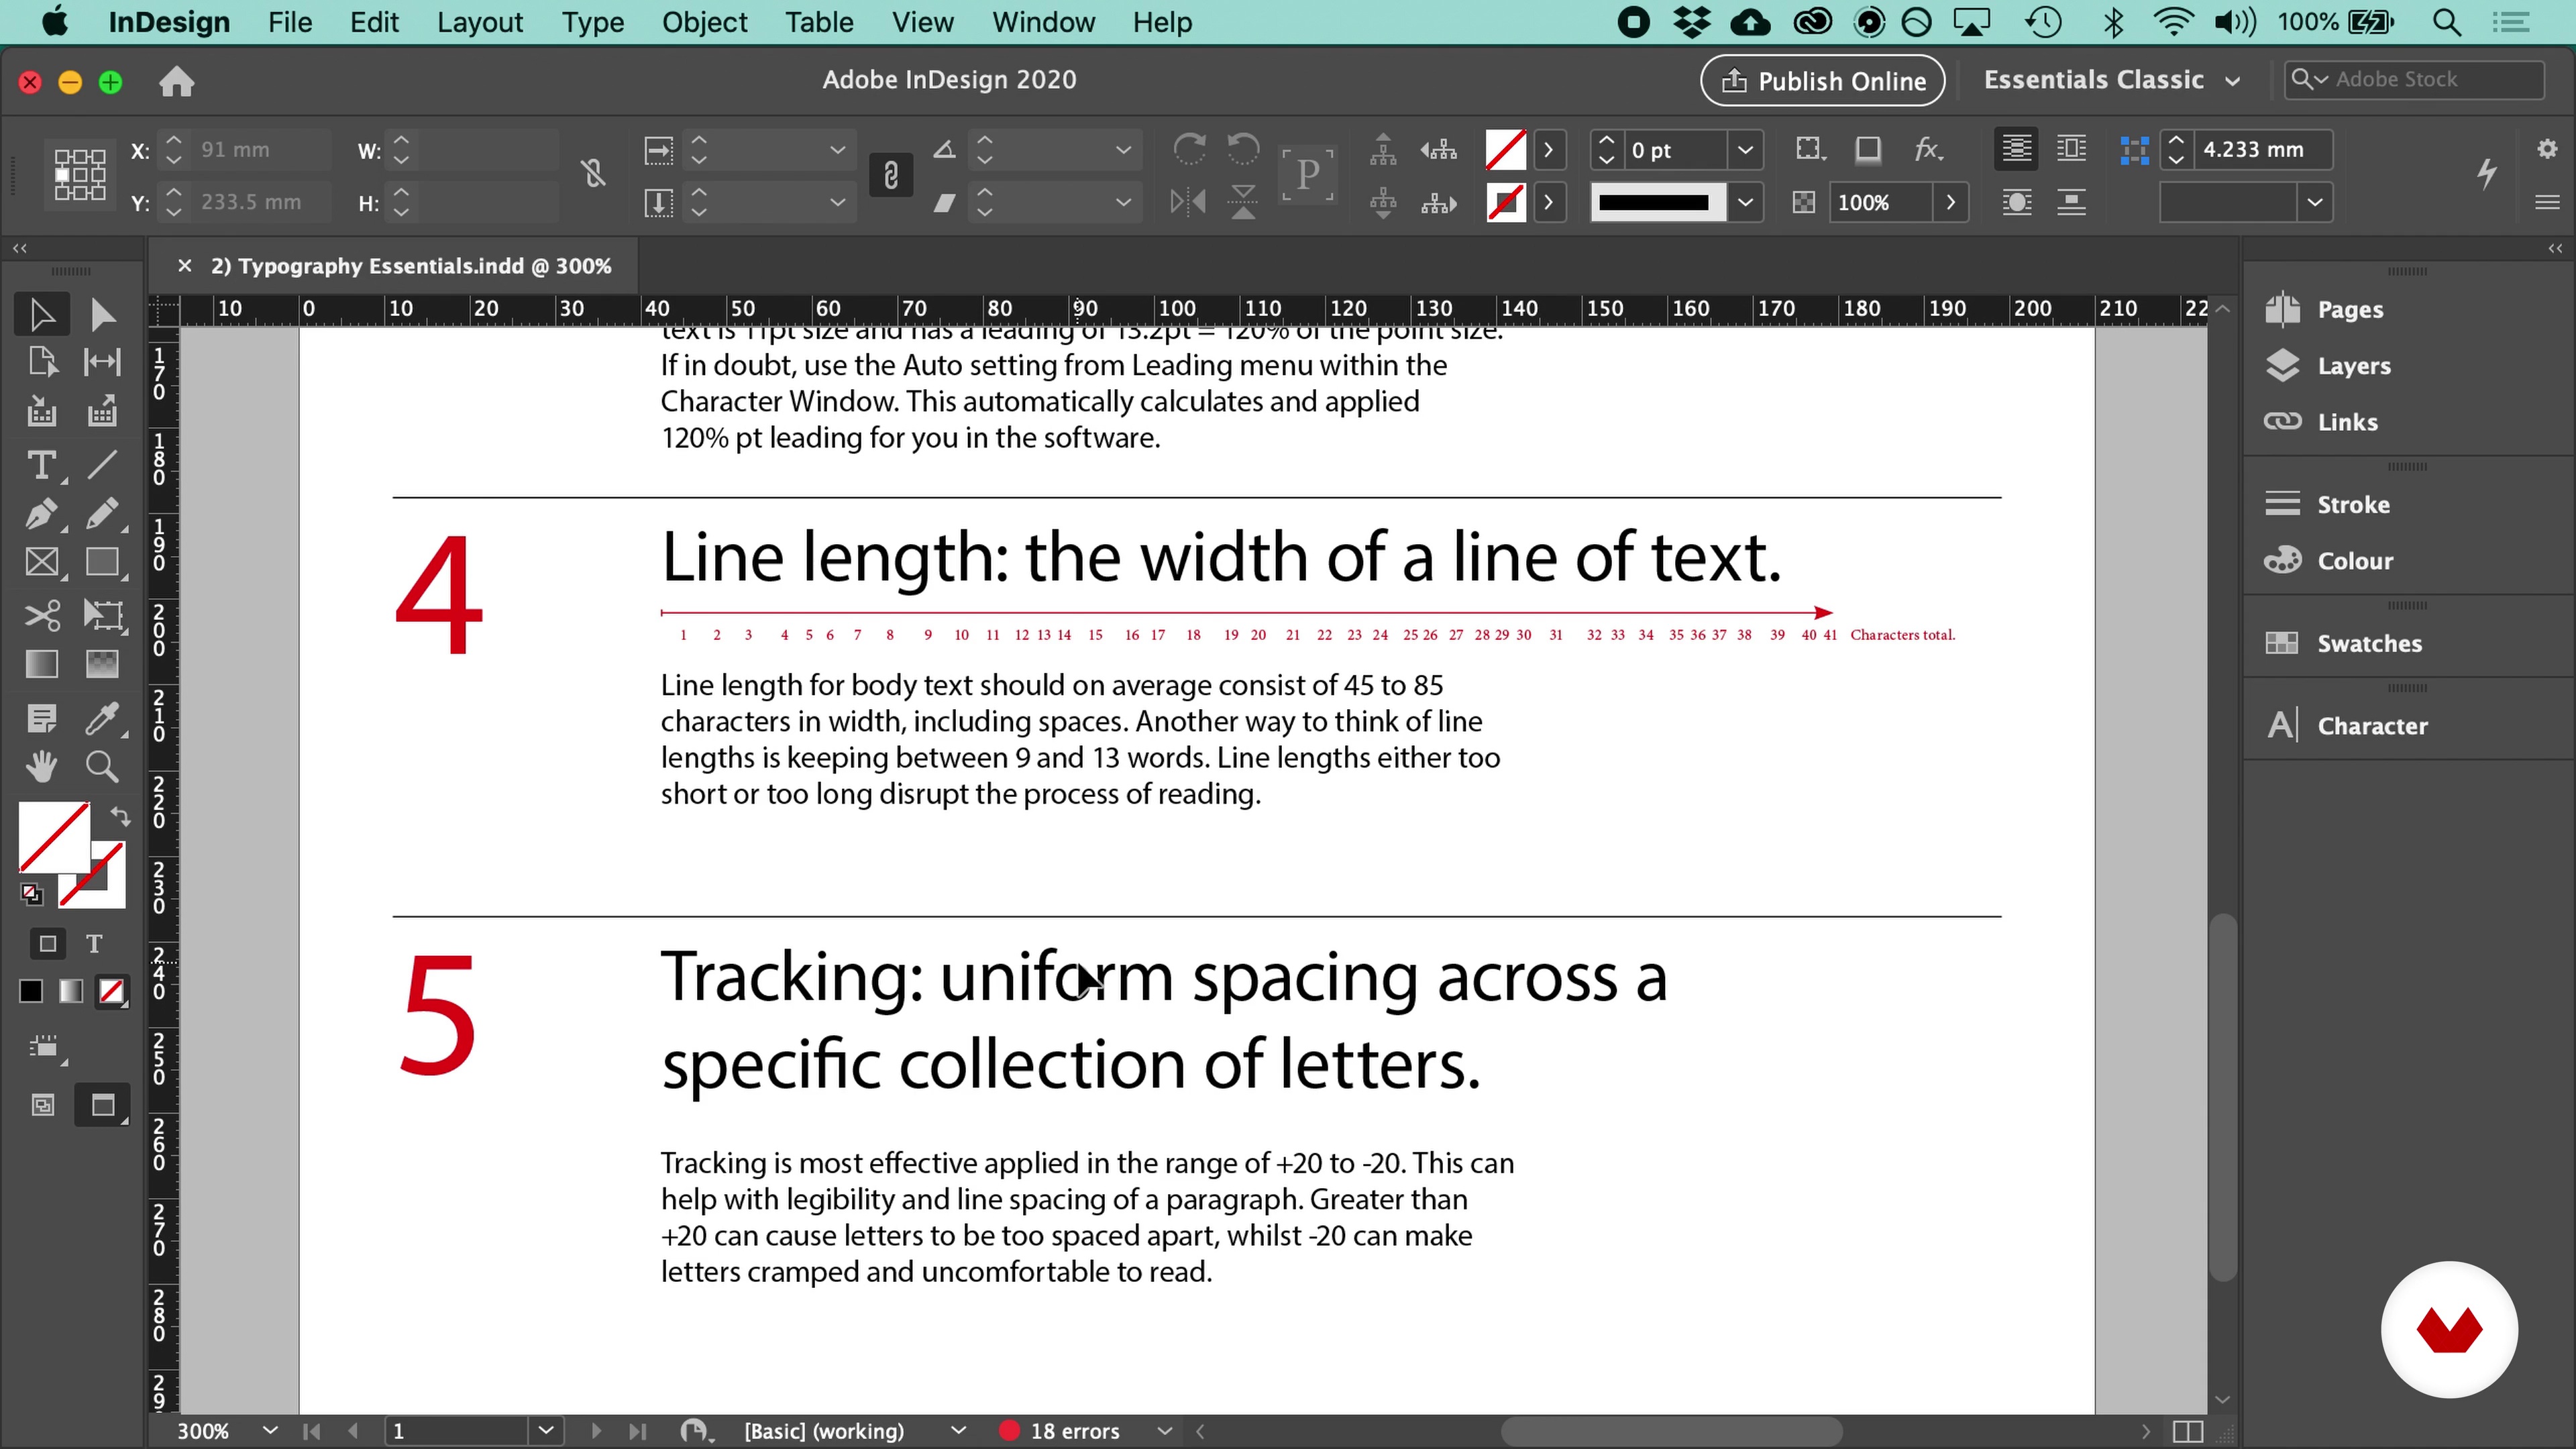
Task: Select the Gap tool
Action: pyautogui.click(x=102, y=361)
